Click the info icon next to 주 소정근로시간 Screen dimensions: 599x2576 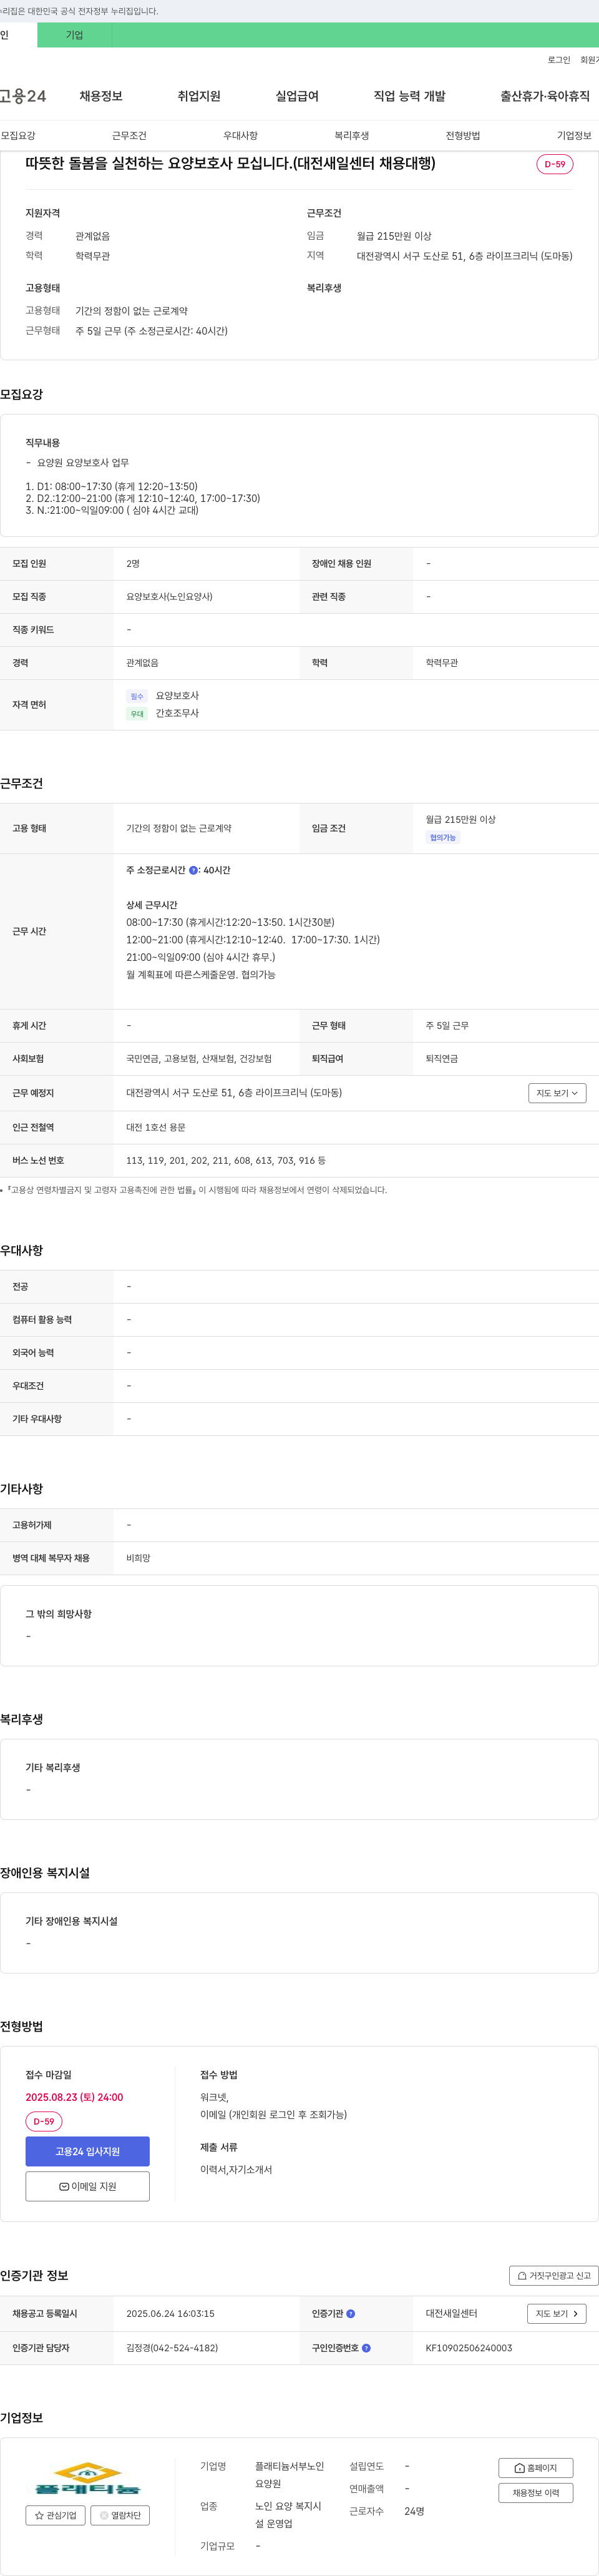[x=194, y=870]
